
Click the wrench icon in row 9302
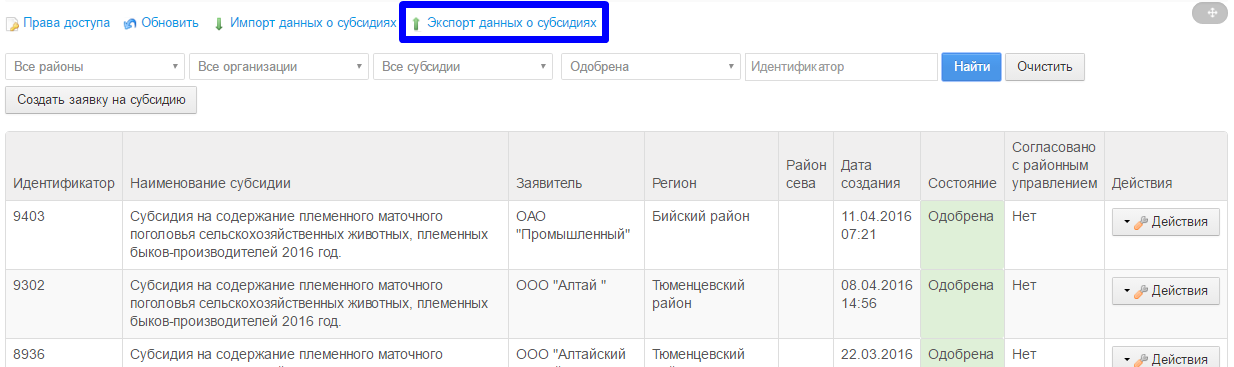(1141, 291)
